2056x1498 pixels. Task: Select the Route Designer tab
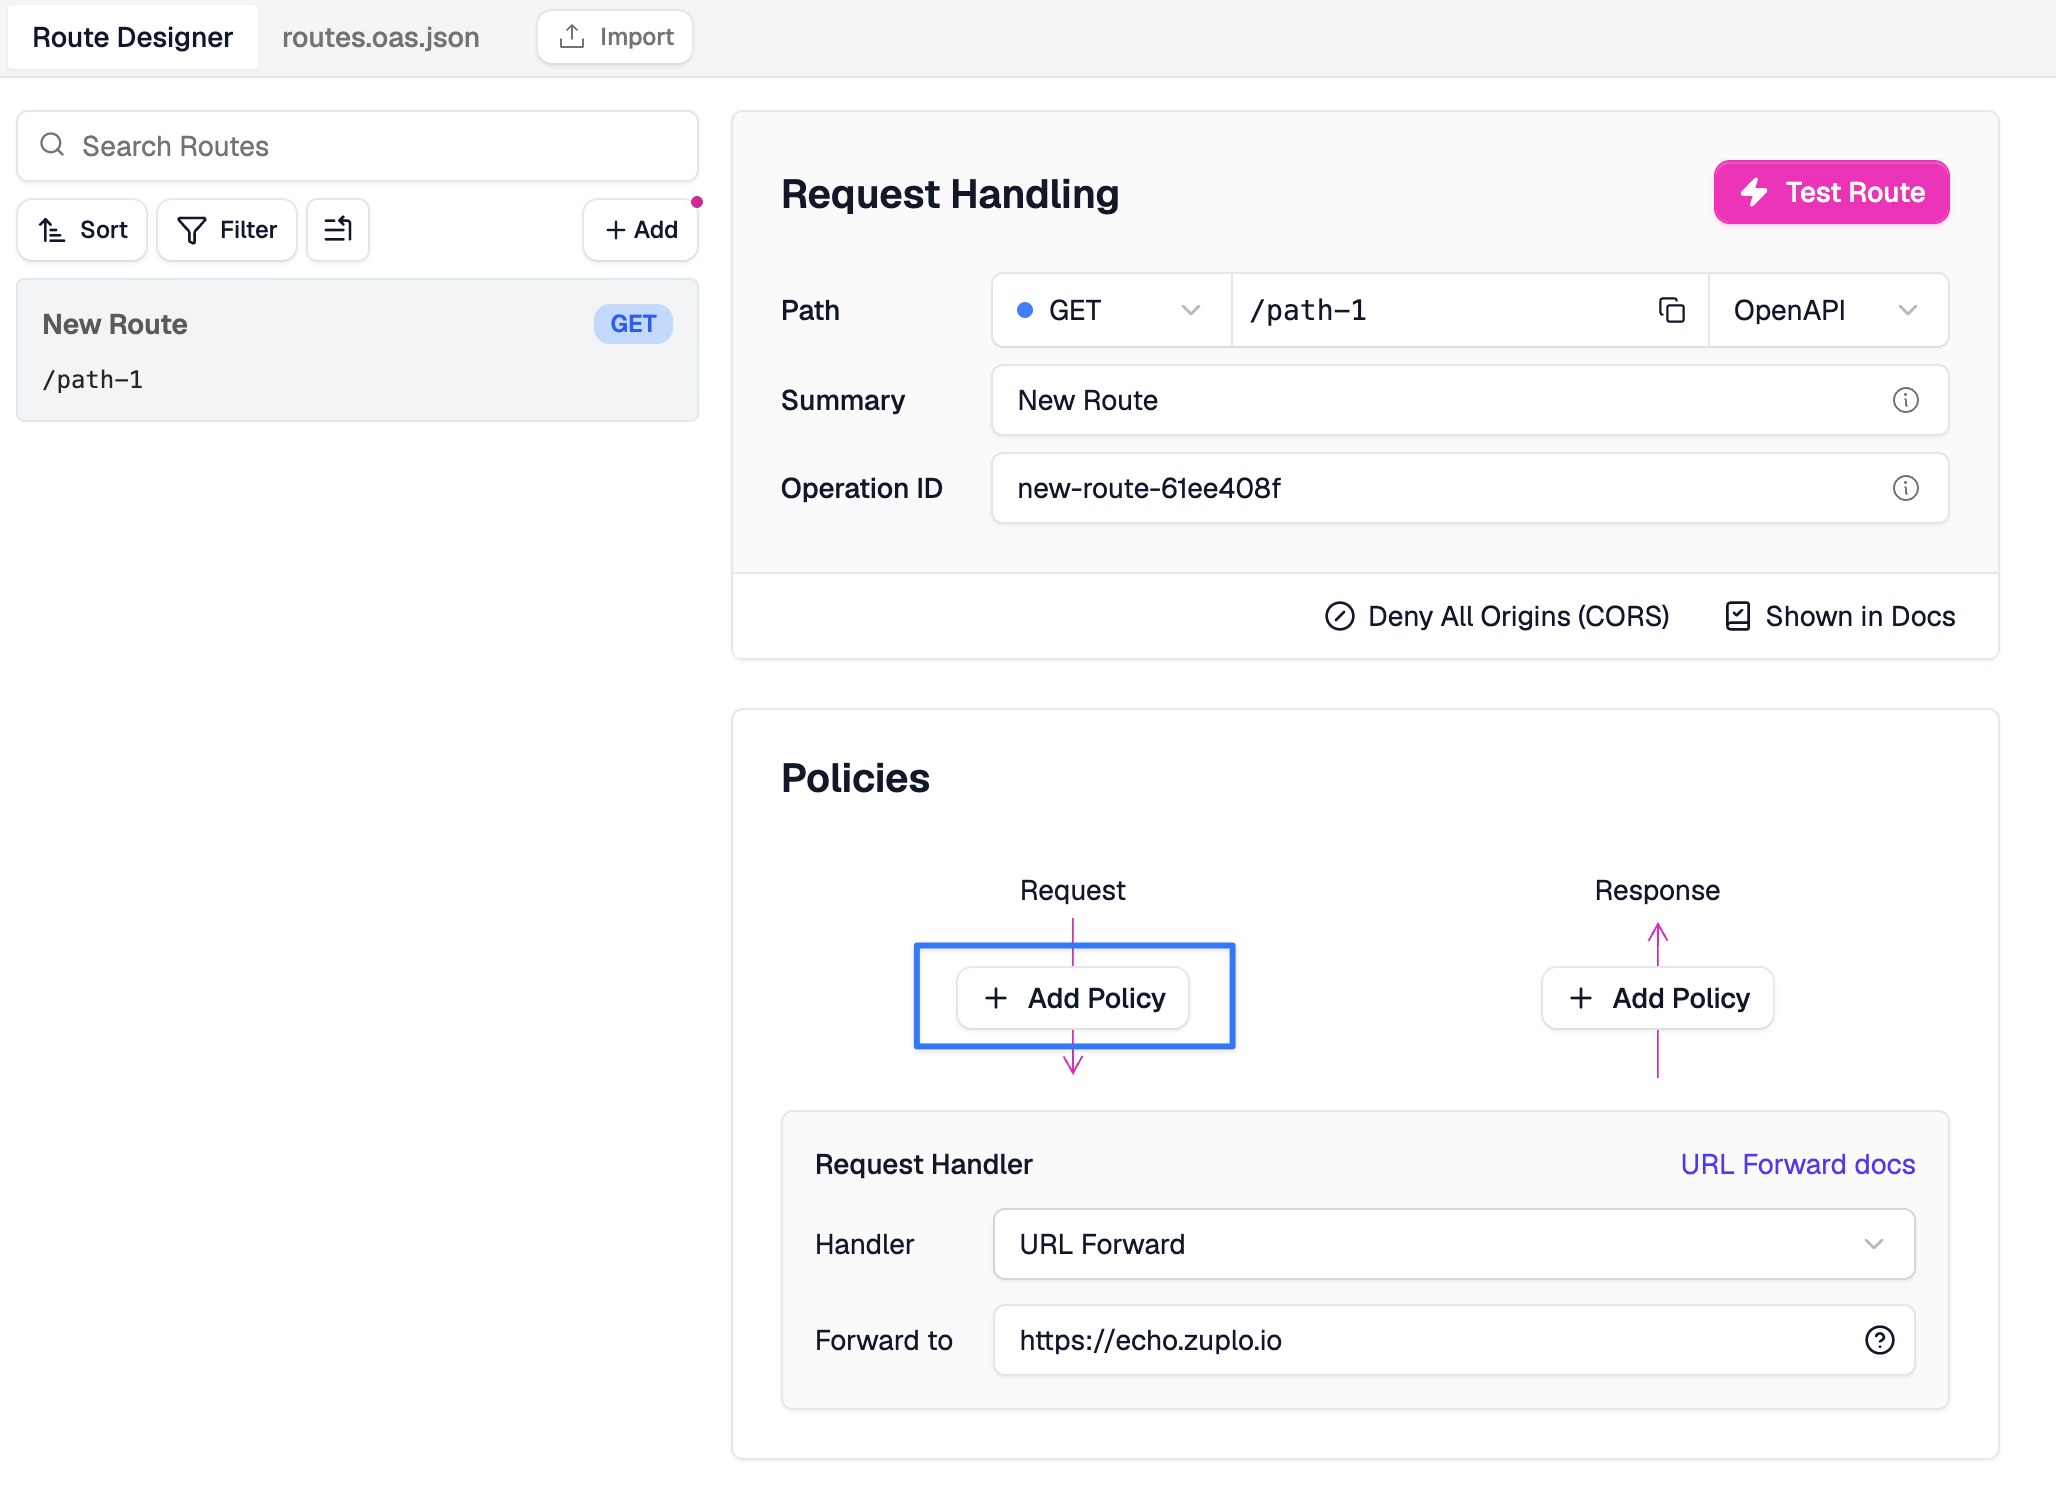(x=132, y=37)
